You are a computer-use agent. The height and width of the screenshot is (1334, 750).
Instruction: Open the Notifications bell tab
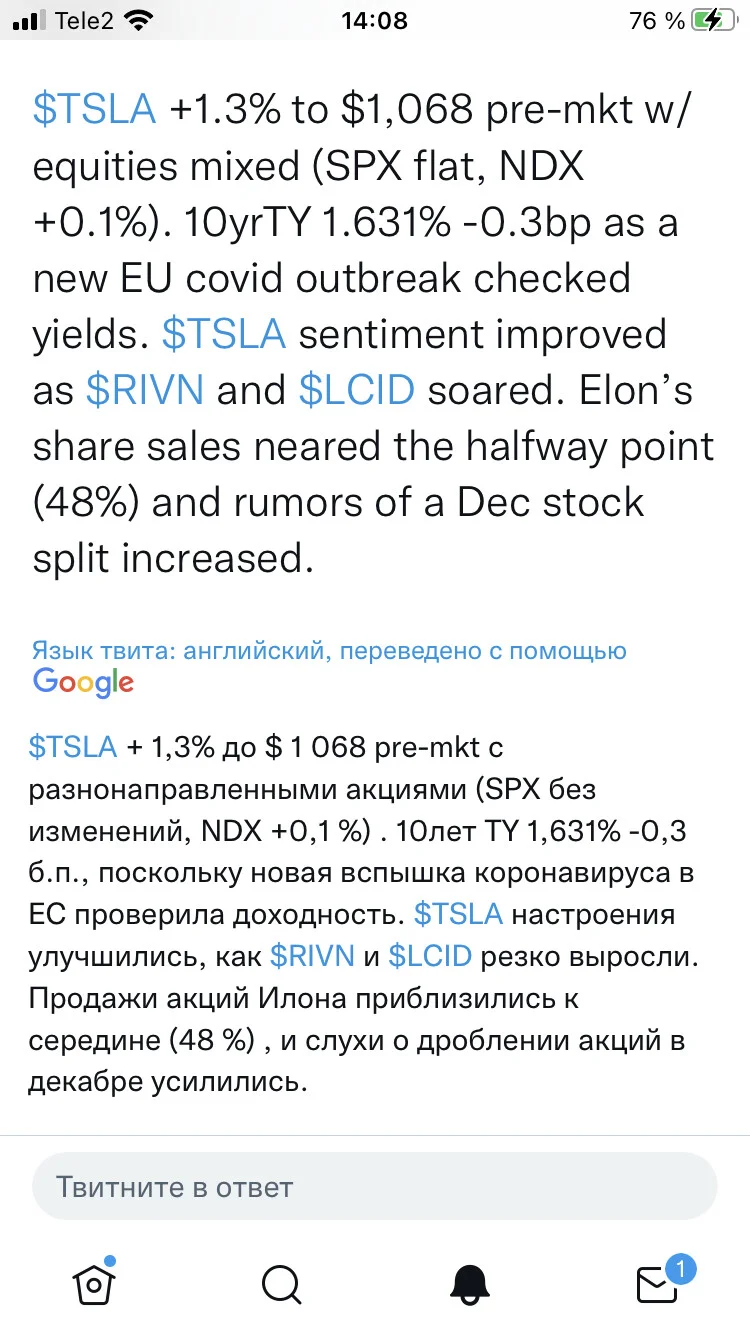469,1283
